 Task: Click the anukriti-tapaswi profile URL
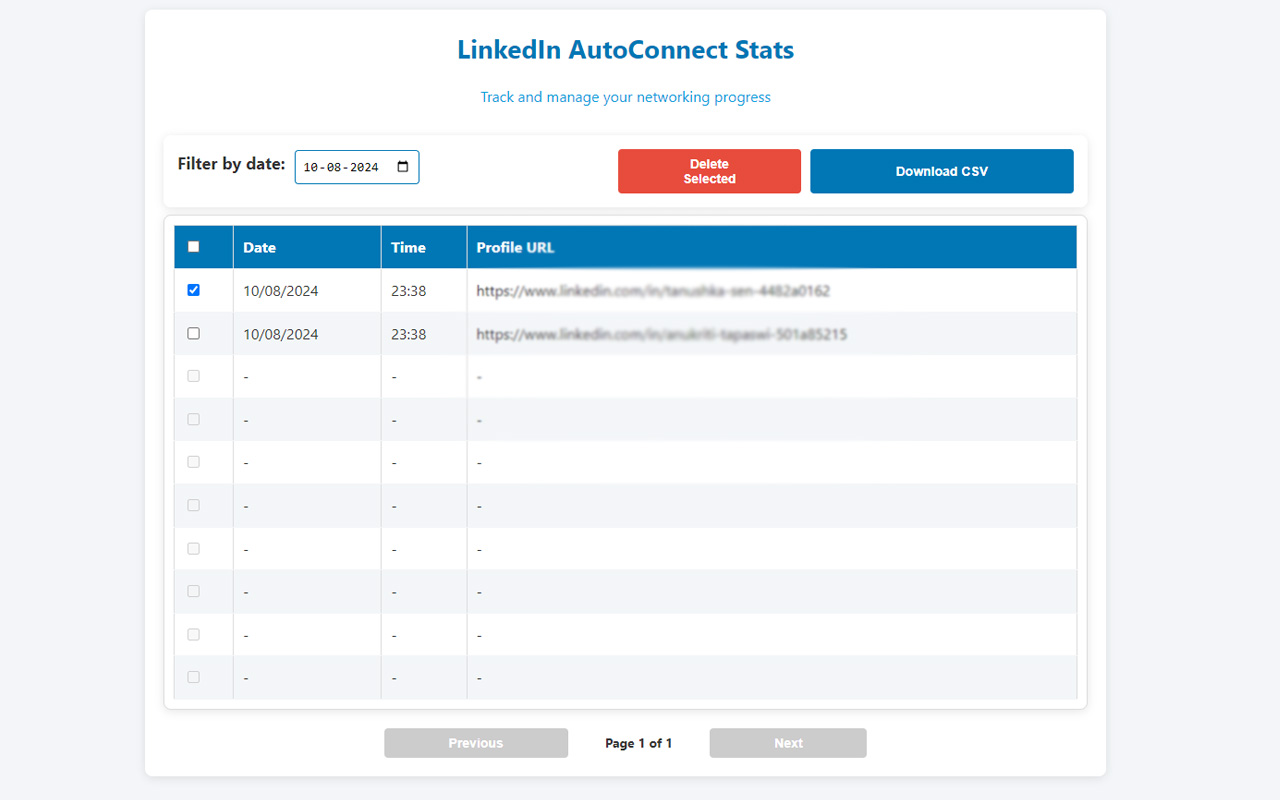(x=662, y=334)
